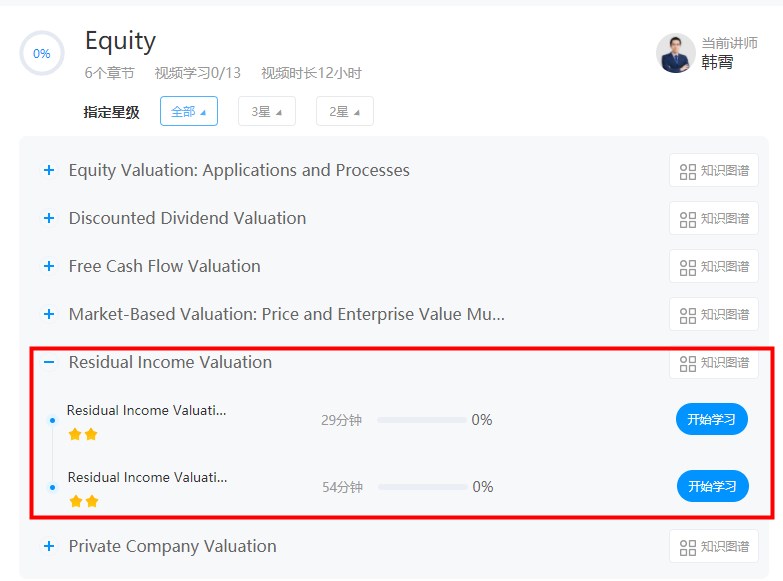This screenshot has width=783, height=581.
Task: Expand the Private Company Valuation chapter
Action: click(x=49, y=547)
